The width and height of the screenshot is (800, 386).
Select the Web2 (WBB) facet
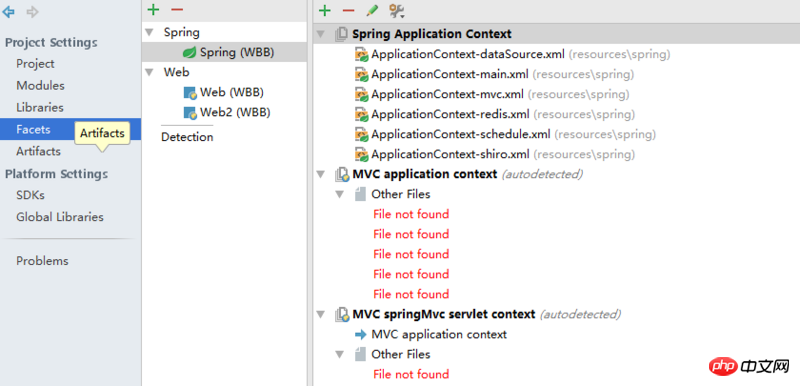click(x=227, y=112)
